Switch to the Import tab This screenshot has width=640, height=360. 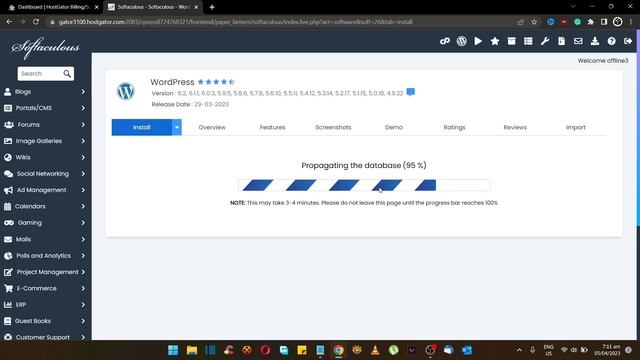coord(576,127)
